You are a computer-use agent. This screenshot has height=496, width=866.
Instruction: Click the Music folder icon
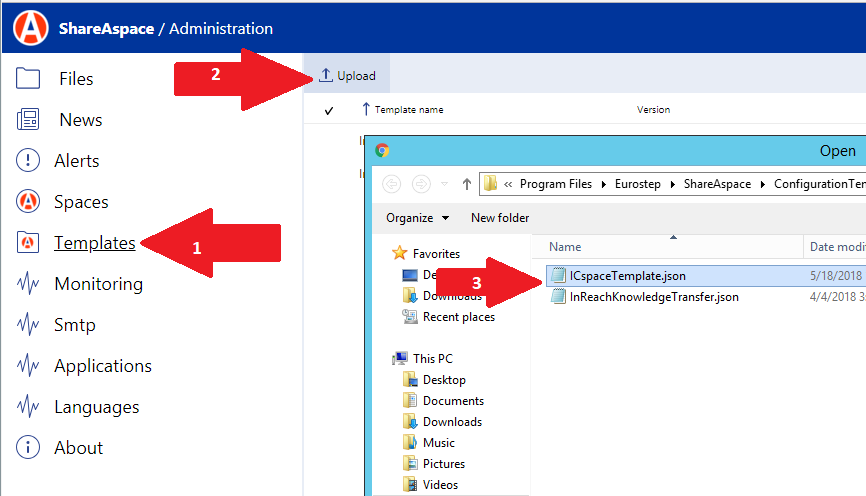[410, 442]
